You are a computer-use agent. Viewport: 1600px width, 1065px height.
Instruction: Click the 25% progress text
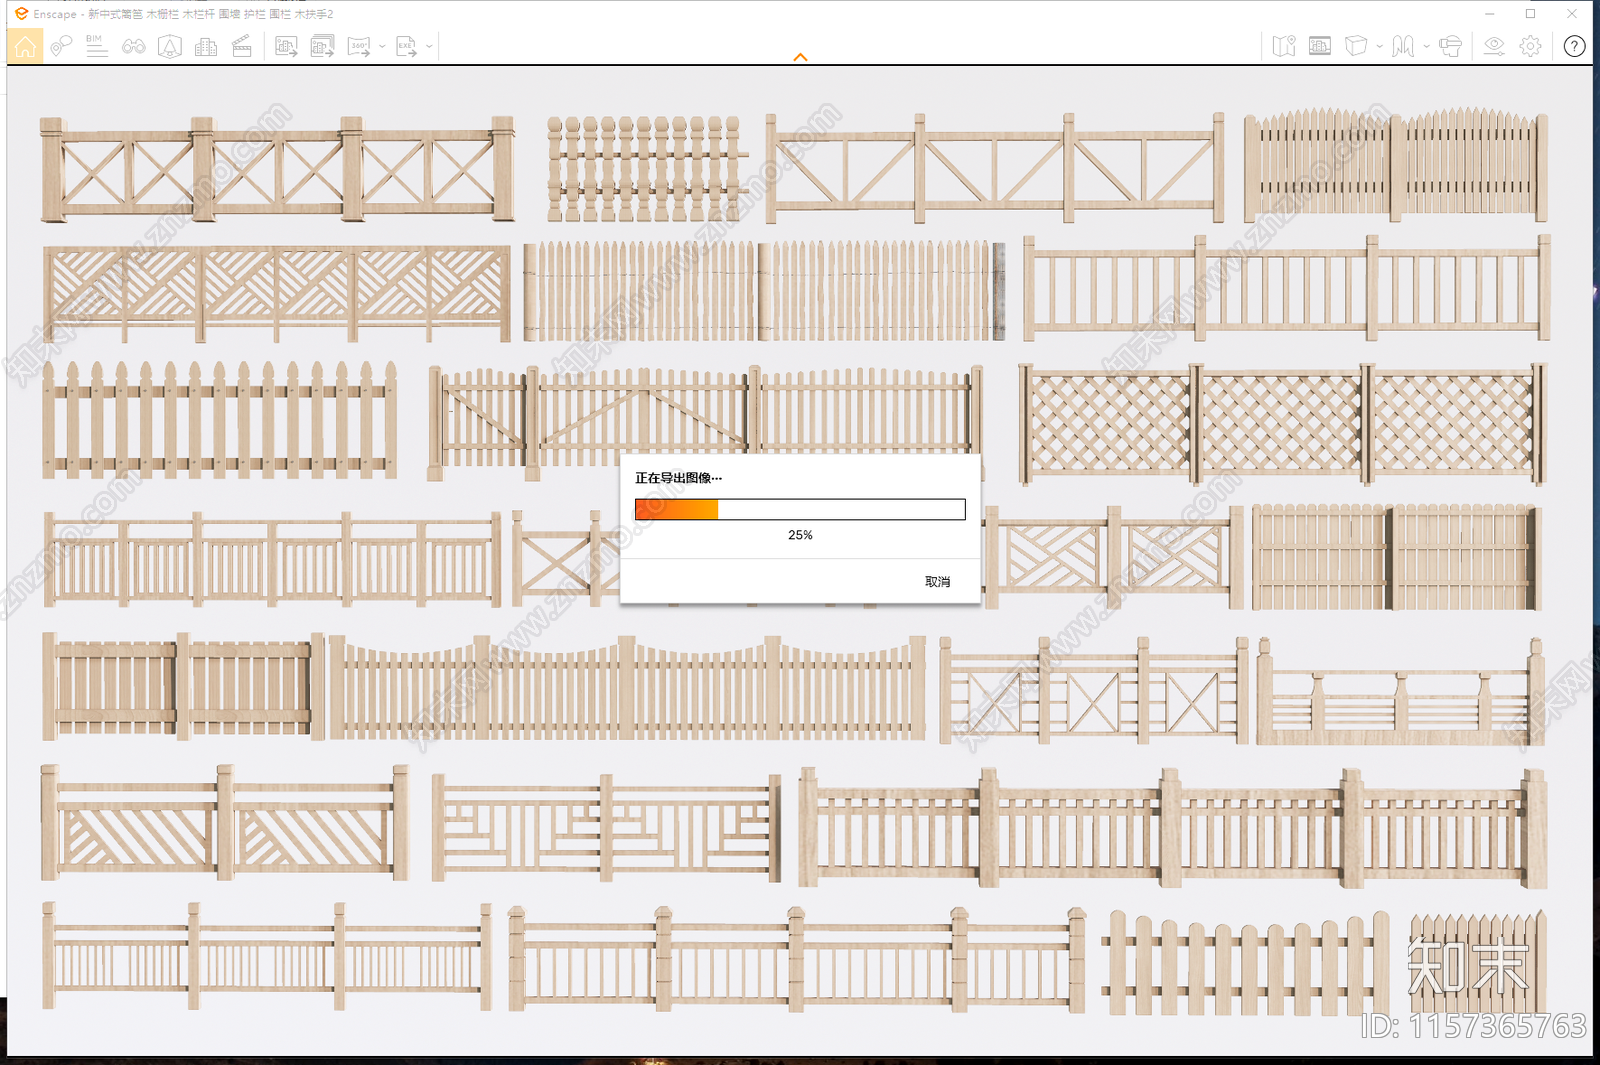pos(800,535)
